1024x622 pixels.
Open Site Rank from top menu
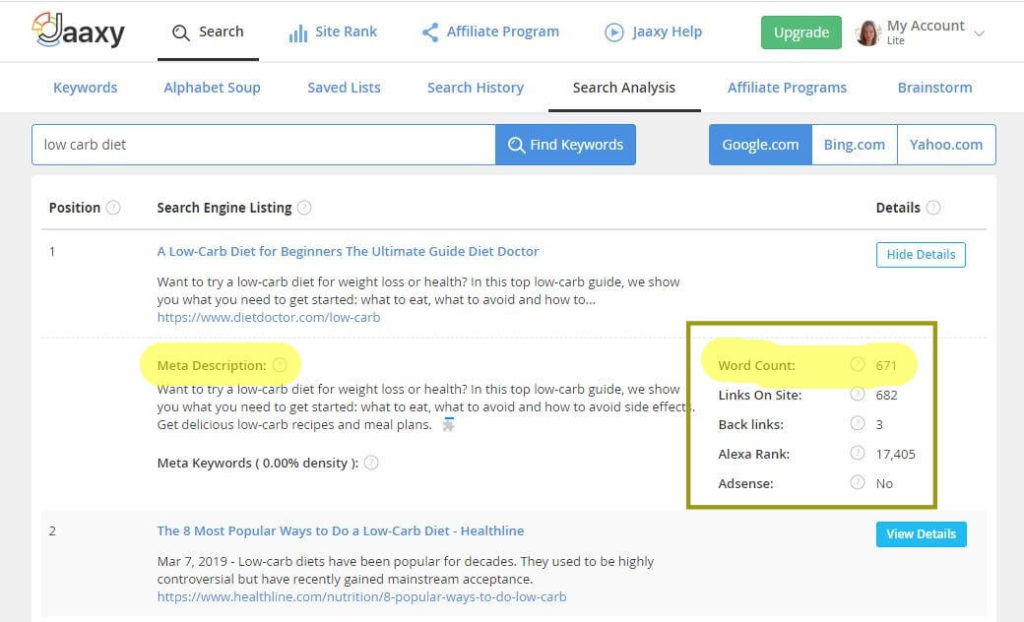333,32
